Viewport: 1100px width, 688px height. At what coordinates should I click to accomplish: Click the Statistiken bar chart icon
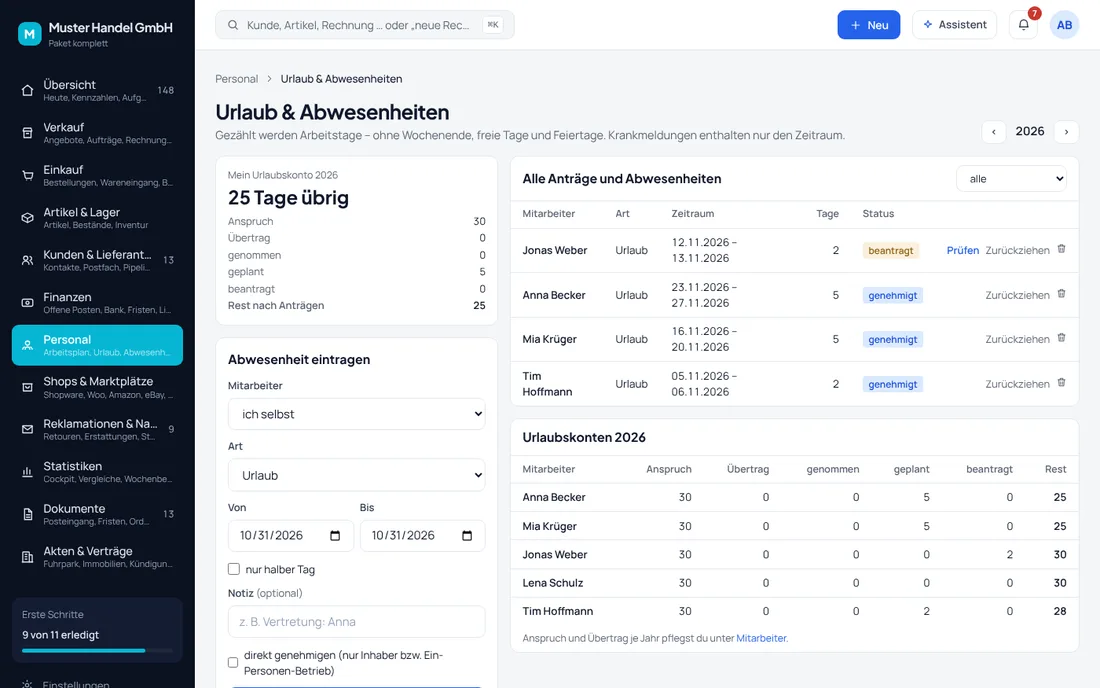(x=27, y=472)
